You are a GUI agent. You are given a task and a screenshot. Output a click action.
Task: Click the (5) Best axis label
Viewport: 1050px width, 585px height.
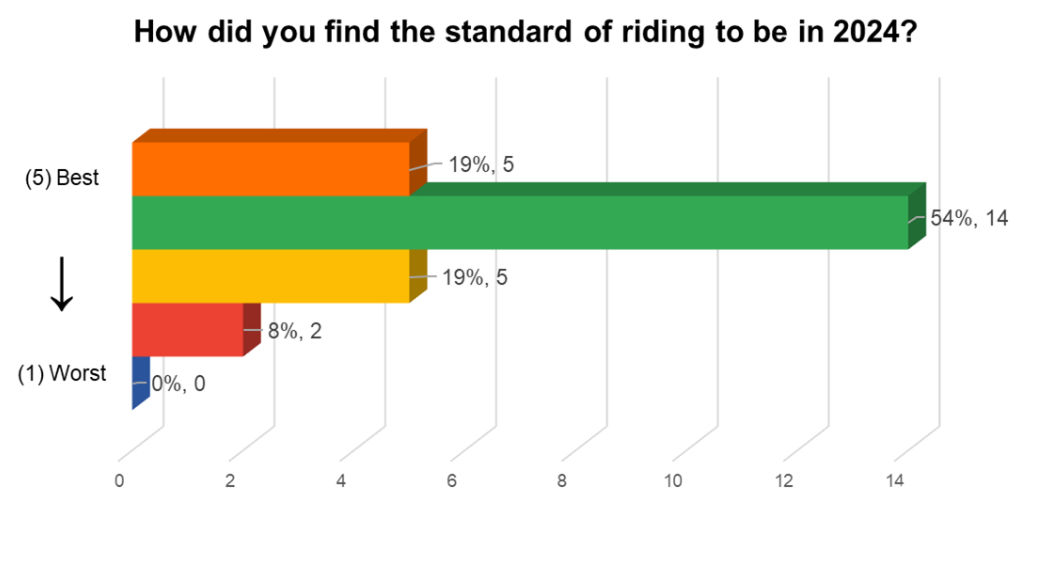62,178
